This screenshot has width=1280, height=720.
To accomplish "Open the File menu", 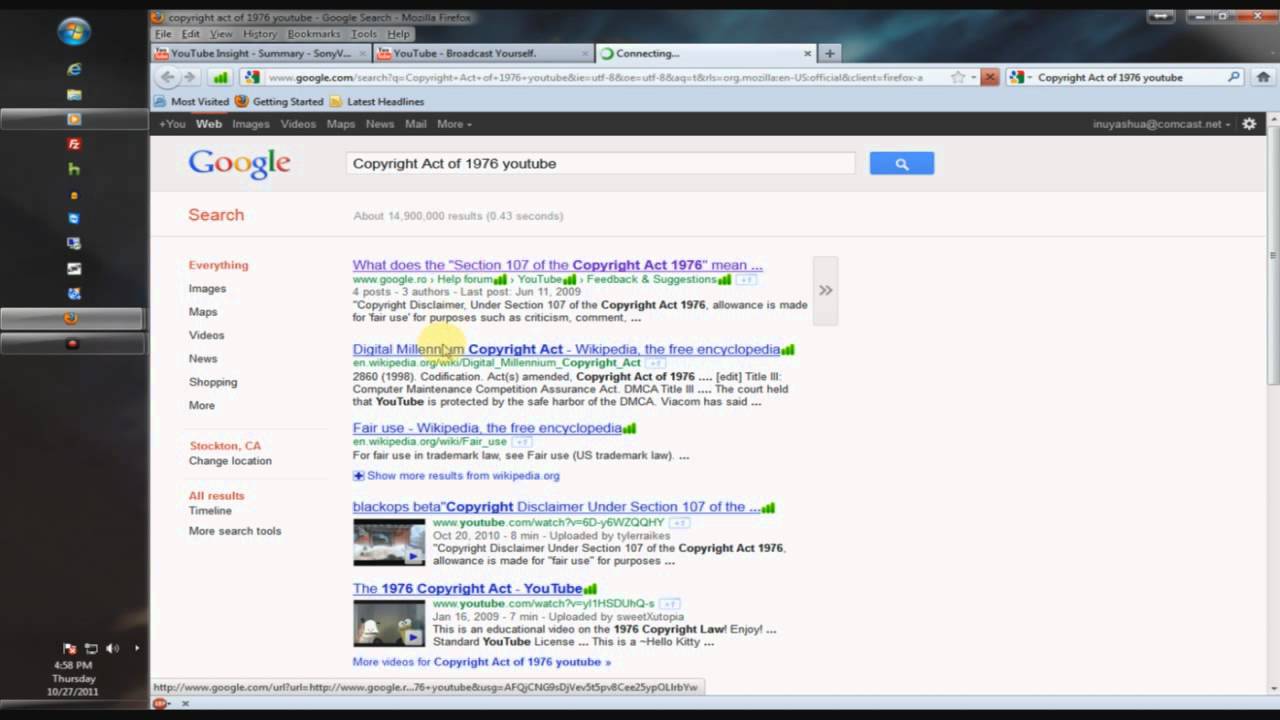I will [163, 34].
